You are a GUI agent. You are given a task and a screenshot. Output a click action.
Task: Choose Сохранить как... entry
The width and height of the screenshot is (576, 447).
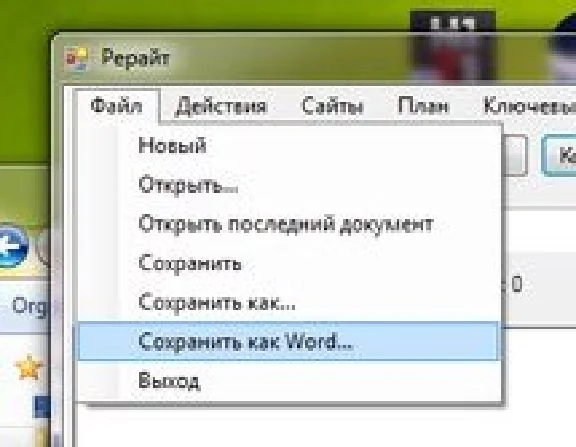coord(289,303)
